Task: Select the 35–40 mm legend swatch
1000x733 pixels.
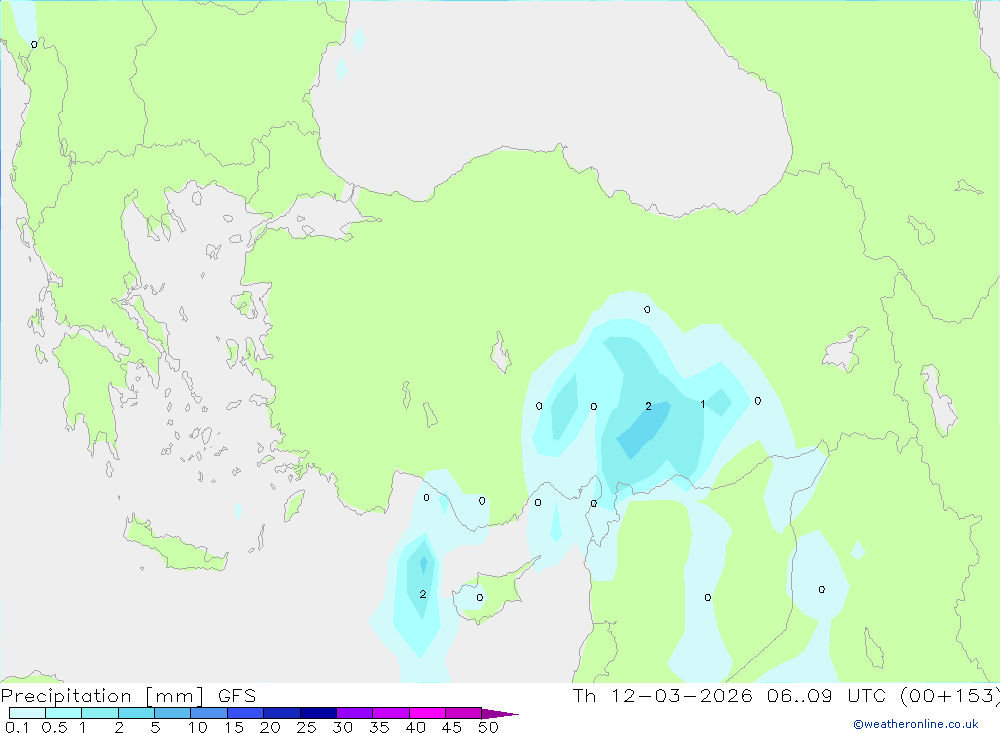Action: (x=390, y=713)
